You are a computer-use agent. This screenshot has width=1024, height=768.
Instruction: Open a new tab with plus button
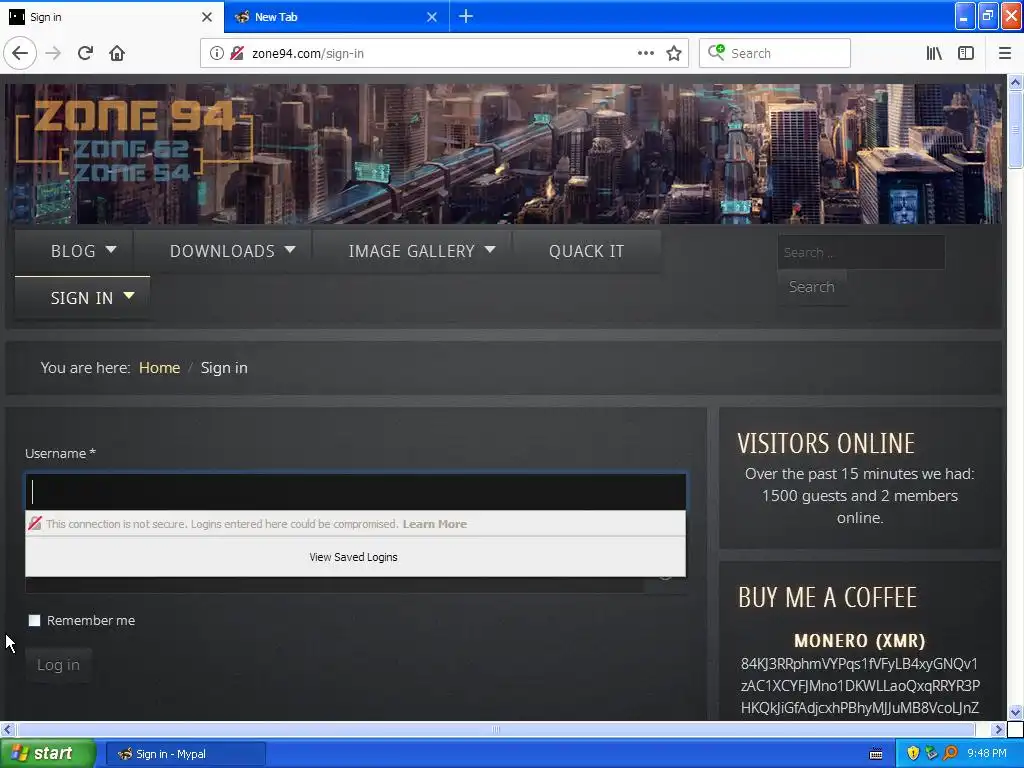click(x=466, y=16)
